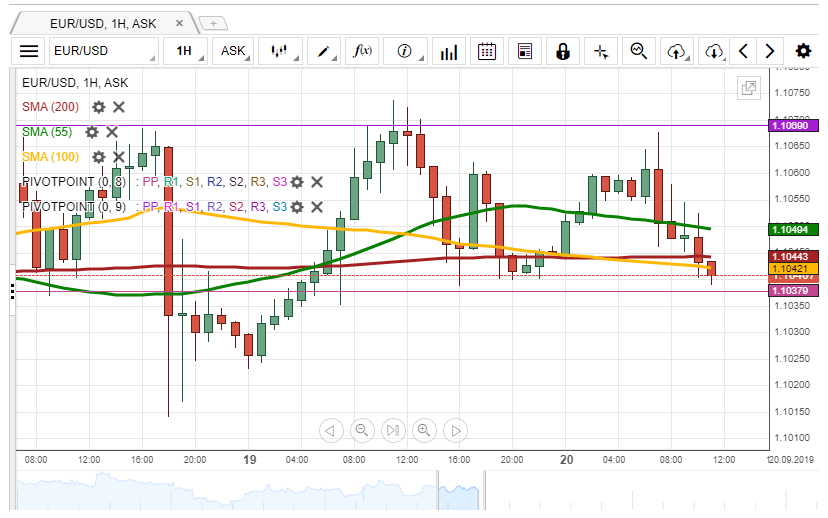Activate the crosshair cursor tool
Image resolution: width=828 pixels, height=518 pixels.
(601, 51)
